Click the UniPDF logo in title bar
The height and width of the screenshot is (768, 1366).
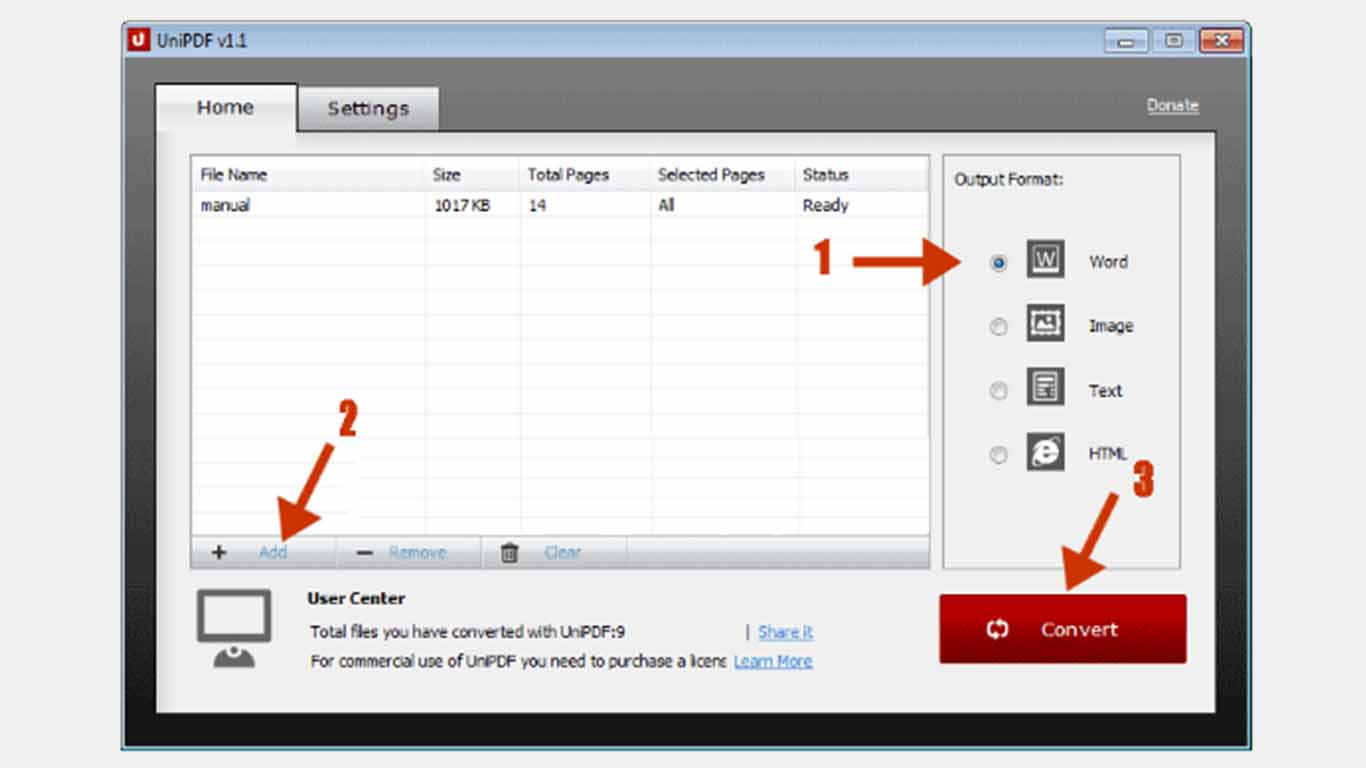[139, 41]
